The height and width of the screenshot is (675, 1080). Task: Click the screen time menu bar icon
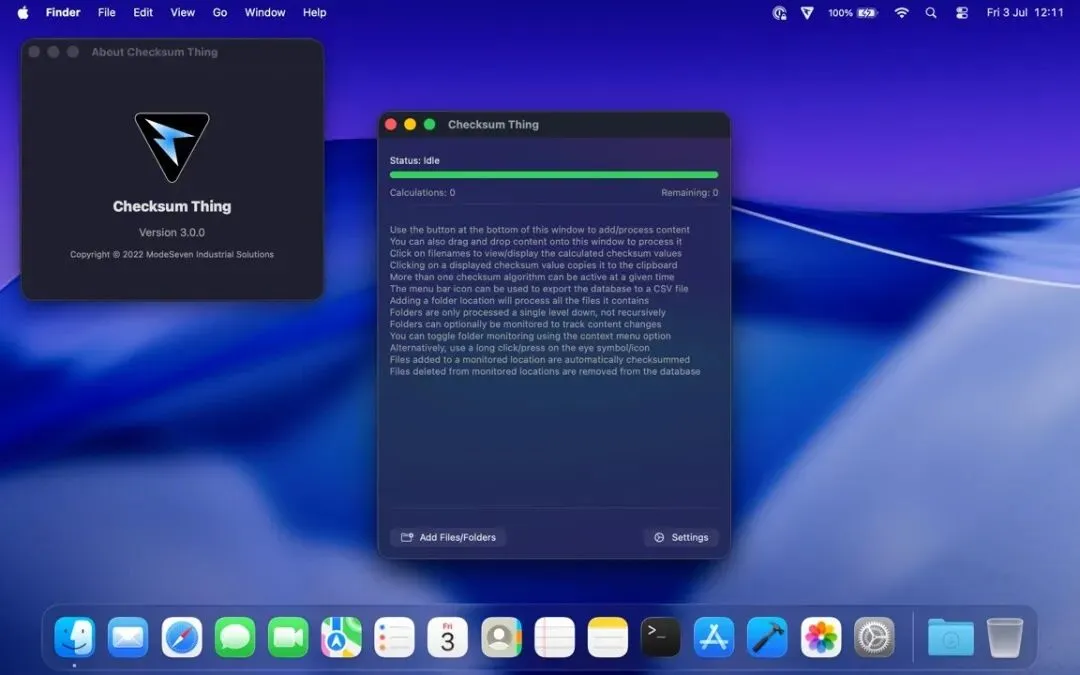(780, 12)
